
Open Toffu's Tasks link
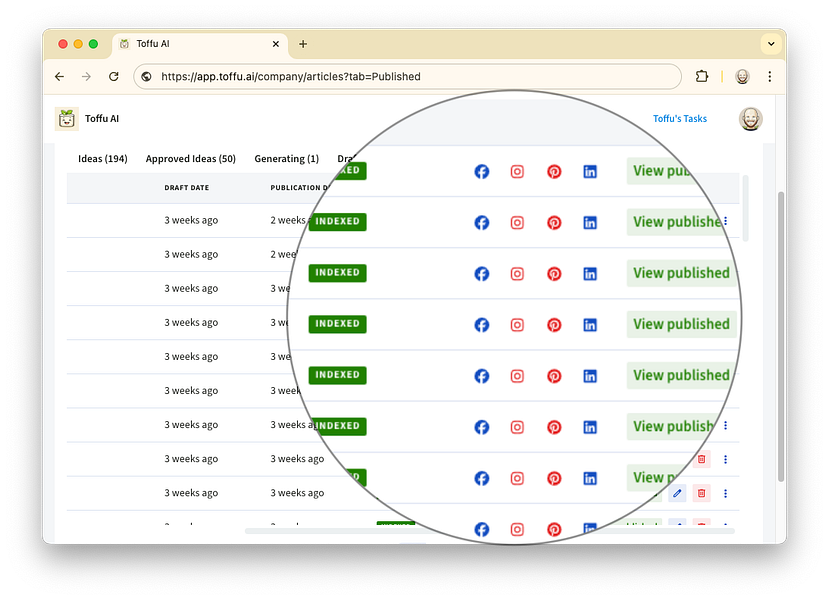point(679,118)
